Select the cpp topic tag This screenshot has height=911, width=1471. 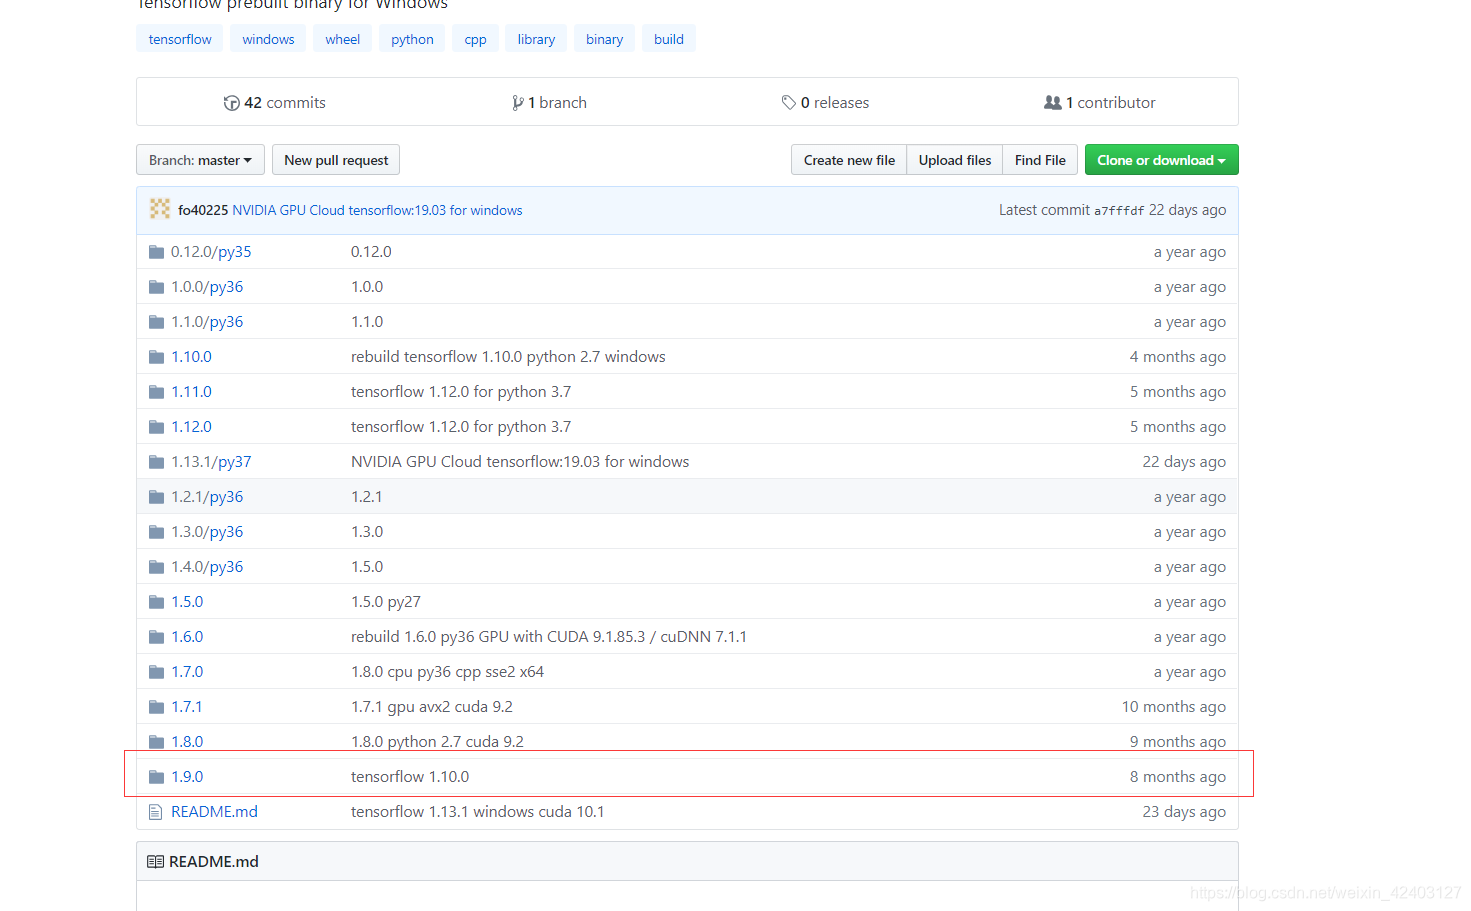point(476,39)
